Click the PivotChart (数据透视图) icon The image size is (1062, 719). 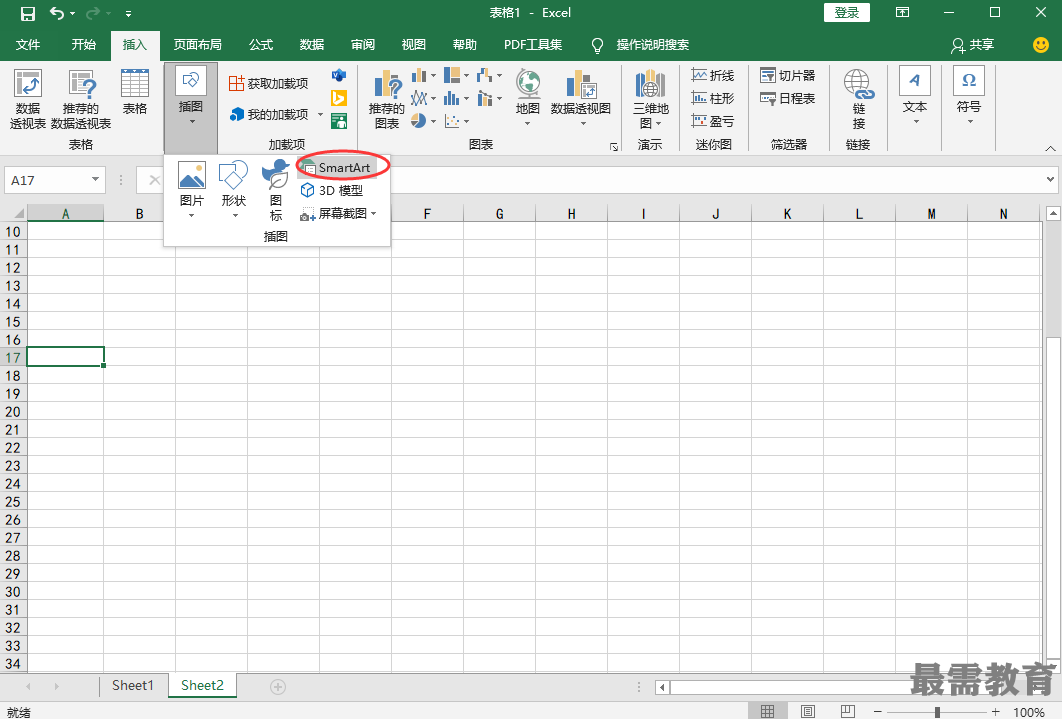[x=580, y=97]
